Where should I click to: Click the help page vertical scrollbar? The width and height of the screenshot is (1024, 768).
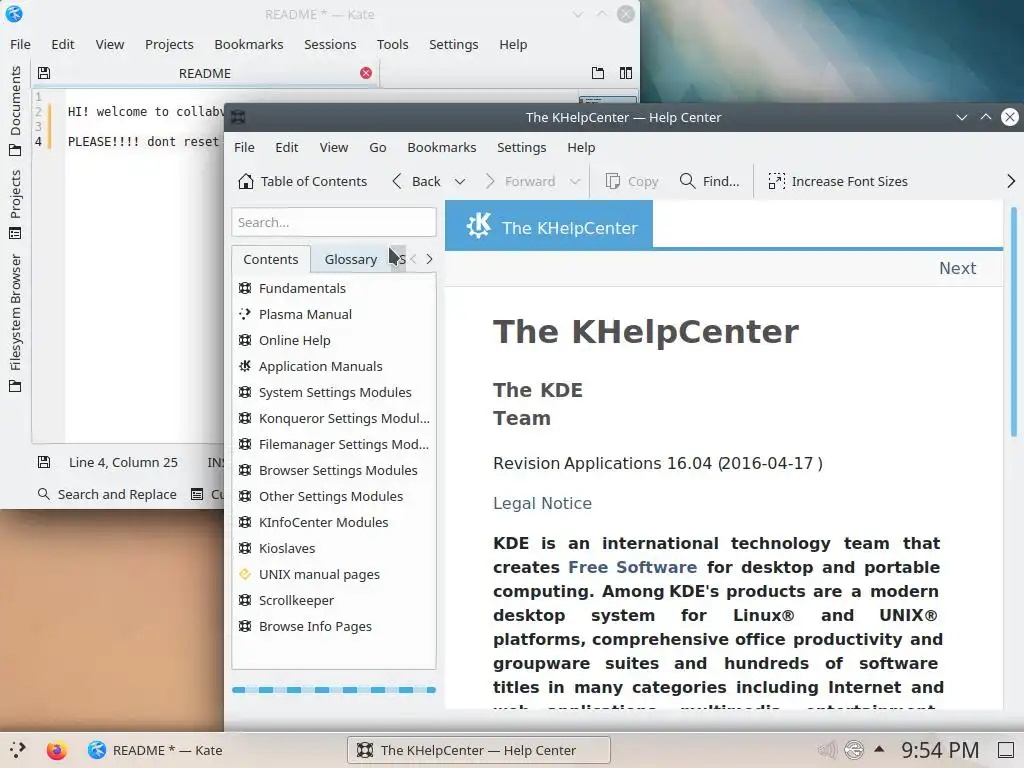coord(1014,322)
